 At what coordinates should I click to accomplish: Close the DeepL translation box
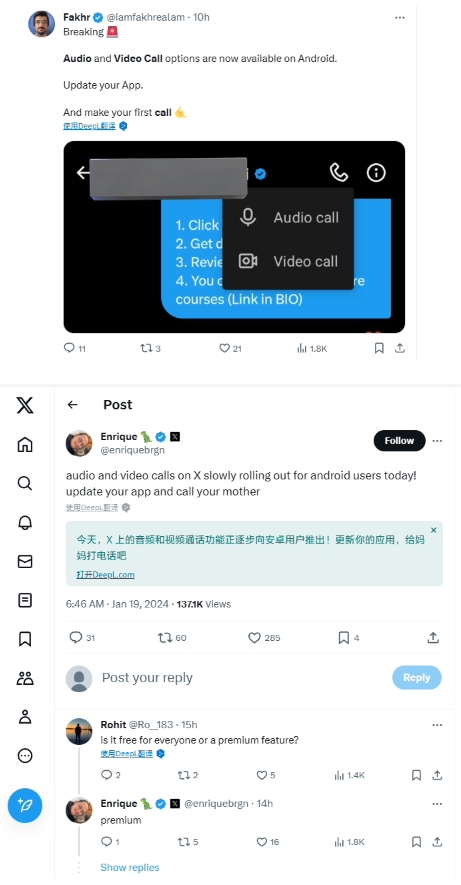point(433,530)
